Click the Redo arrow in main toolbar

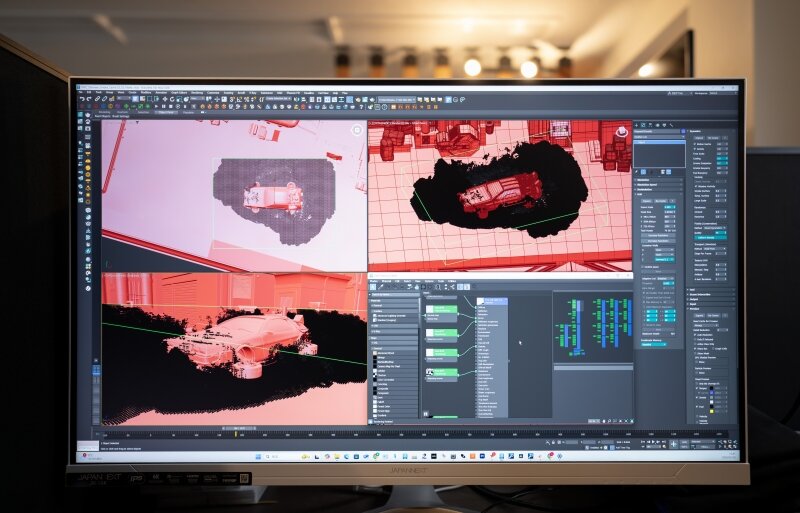point(90,98)
